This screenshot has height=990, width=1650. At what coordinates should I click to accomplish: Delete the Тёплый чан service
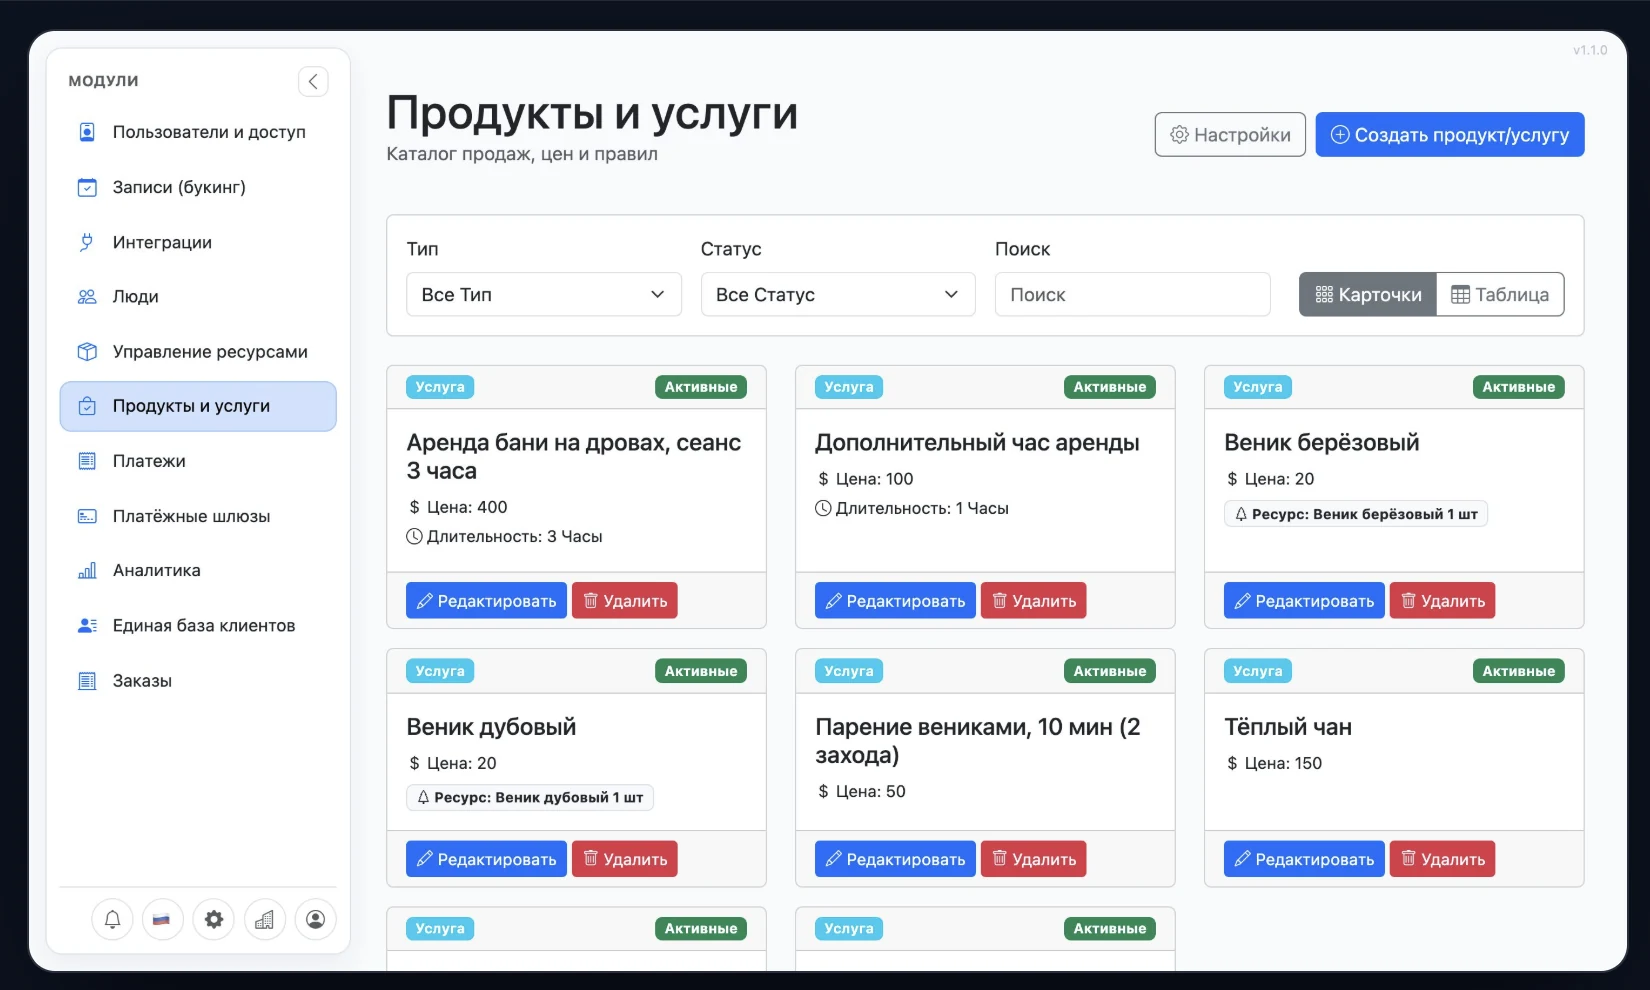(1443, 859)
